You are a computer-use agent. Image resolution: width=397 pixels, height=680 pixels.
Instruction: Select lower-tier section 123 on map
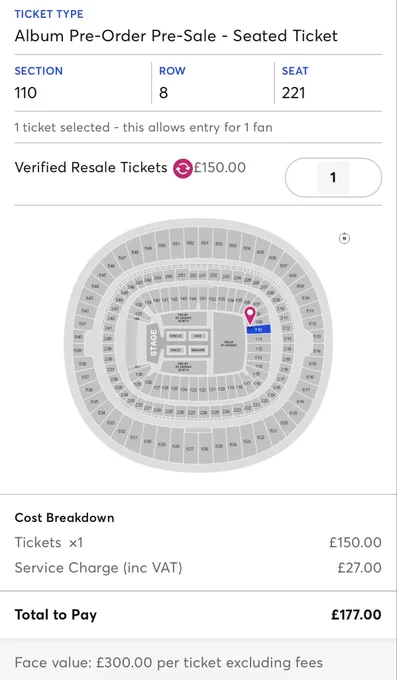pyautogui.click(x=193, y=389)
